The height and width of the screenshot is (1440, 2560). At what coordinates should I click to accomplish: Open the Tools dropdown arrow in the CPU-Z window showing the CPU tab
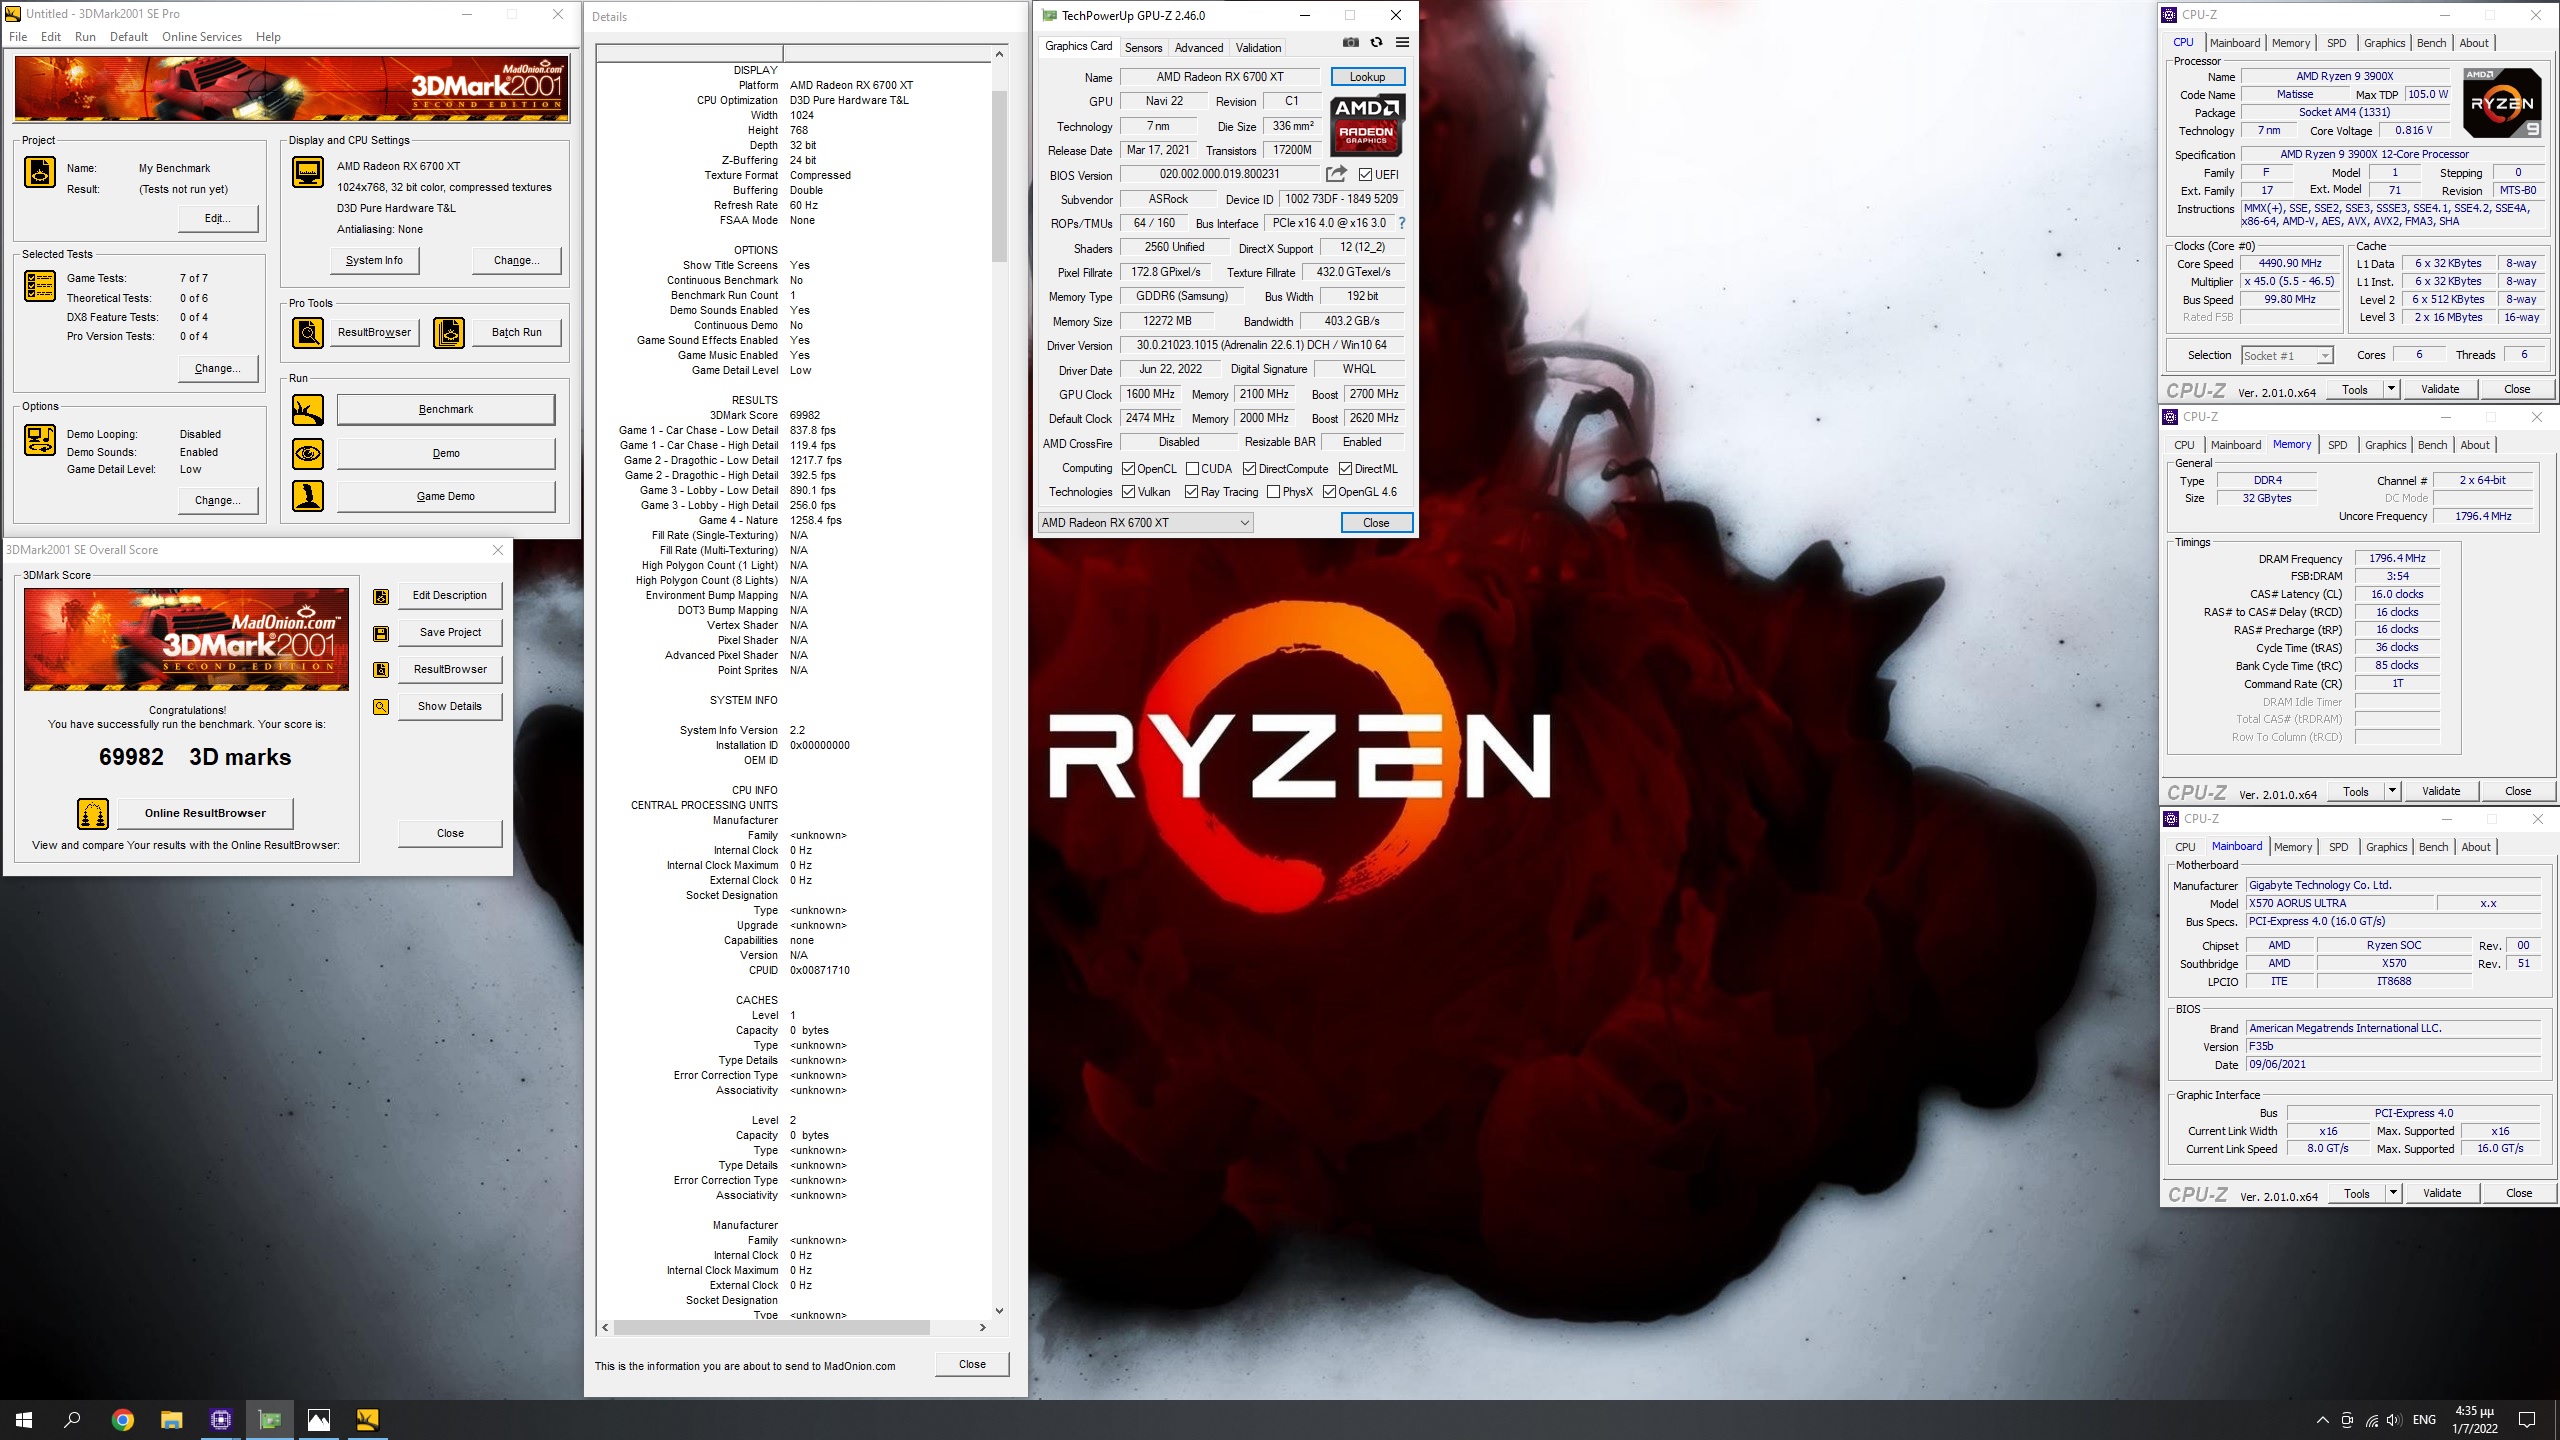(2392, 389)
